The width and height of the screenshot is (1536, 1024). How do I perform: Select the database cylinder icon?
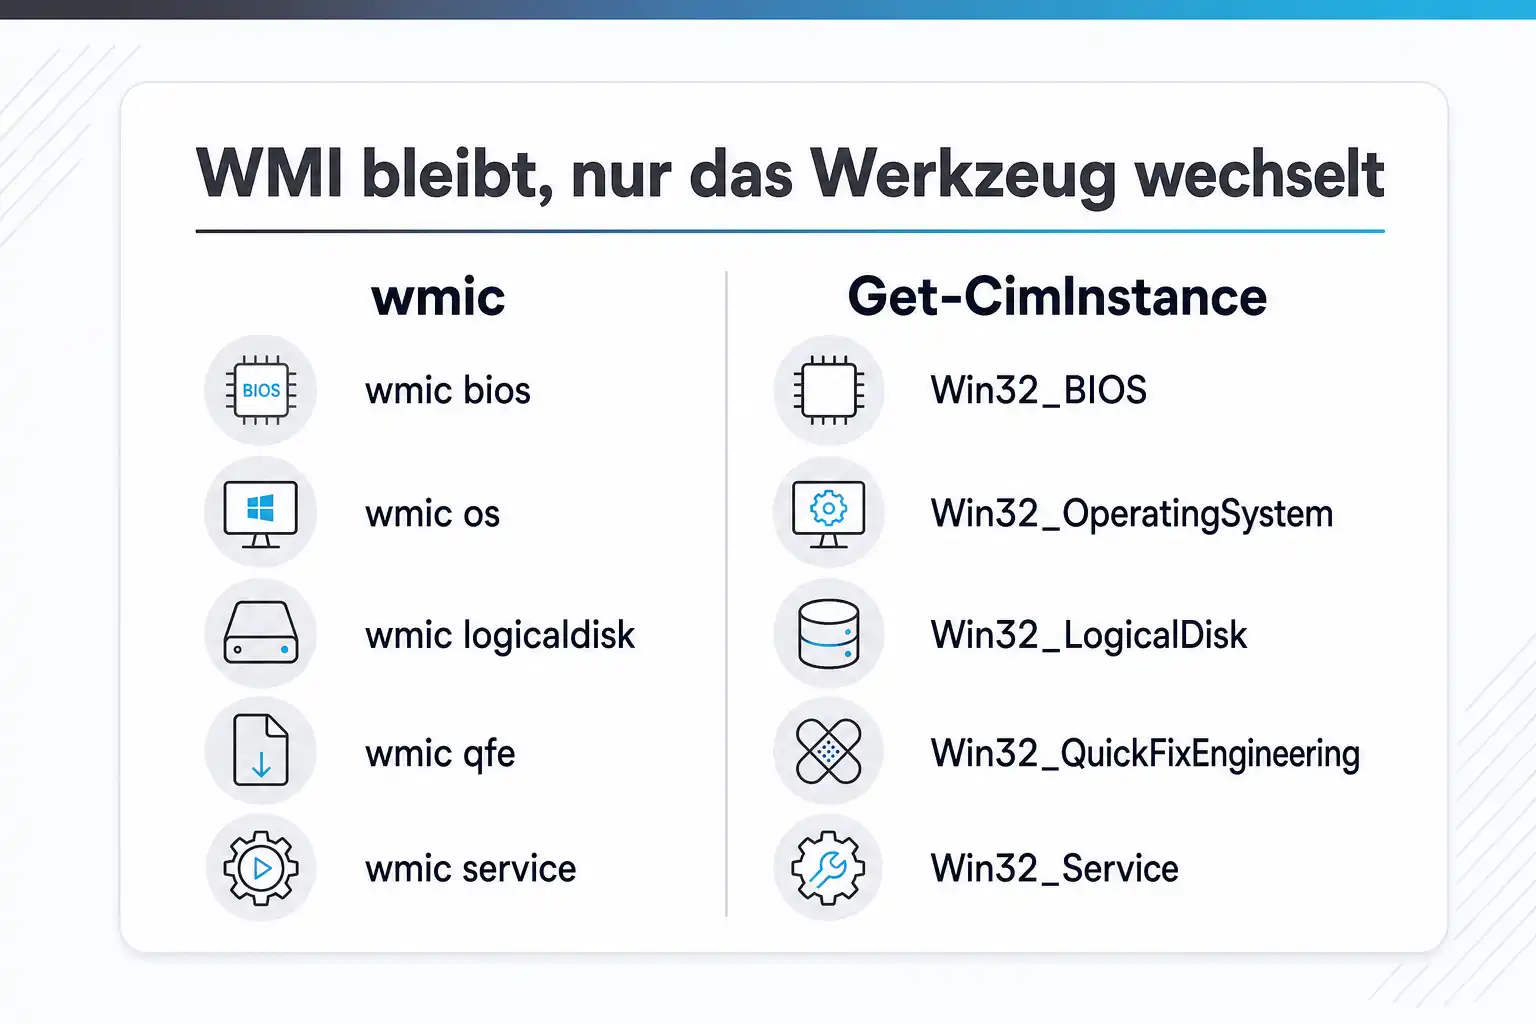(829, 633)
